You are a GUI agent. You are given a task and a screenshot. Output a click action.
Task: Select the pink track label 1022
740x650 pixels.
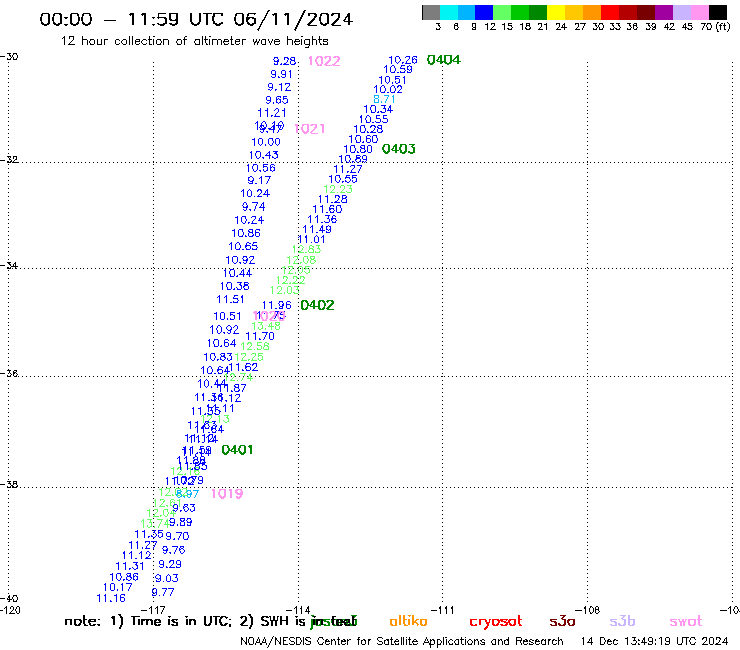point(324,61)
